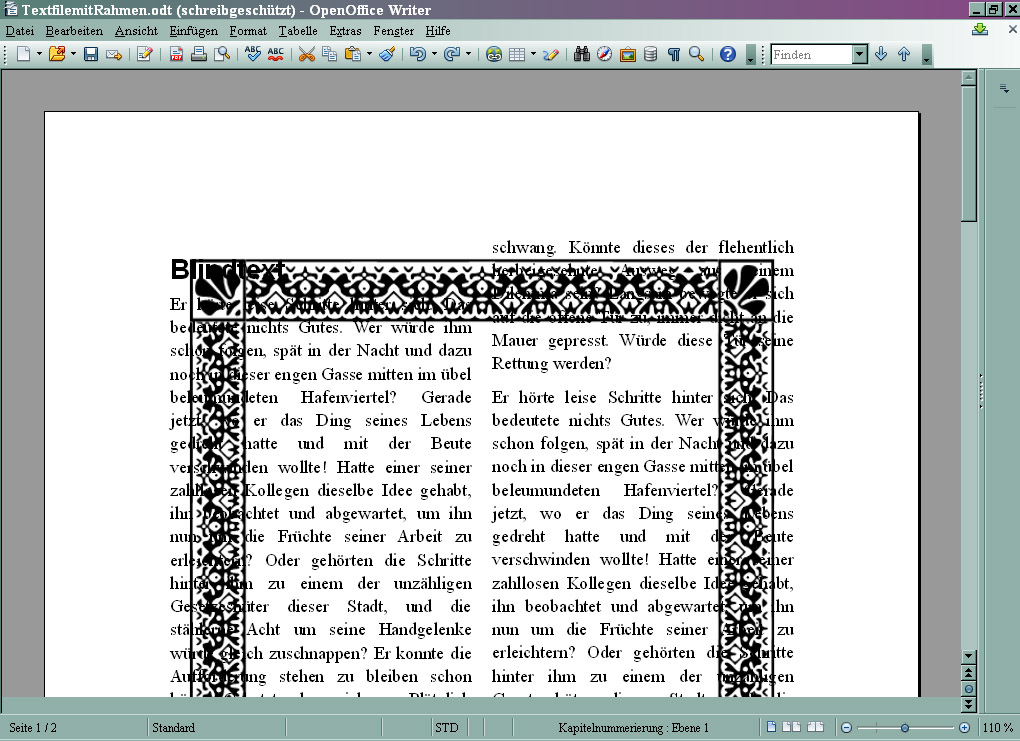This screenshot has width=1020, height=741.
Task: Toggle automatic spell check (ABC wavy underline)
Action: click(275, 55)
